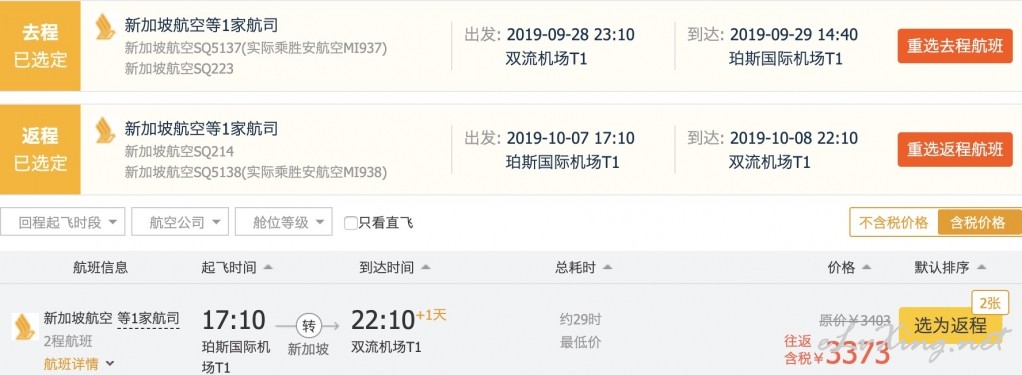Open the 舱位等级 dropdown
Viewport: 1022px width, 375px height.
pyautogui.click(x=284, y=222)
